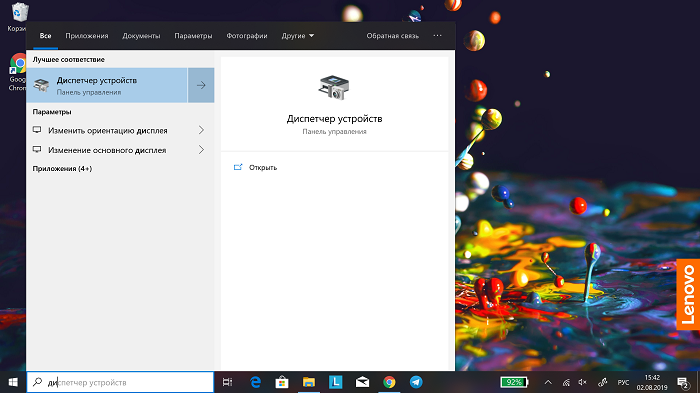Open the network status tray icon

pos(566,382)
